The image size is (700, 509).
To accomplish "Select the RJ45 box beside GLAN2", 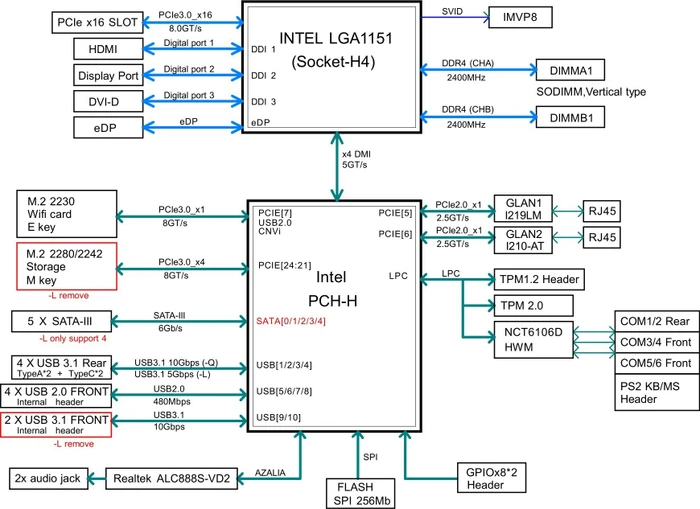I will [602, 238].
